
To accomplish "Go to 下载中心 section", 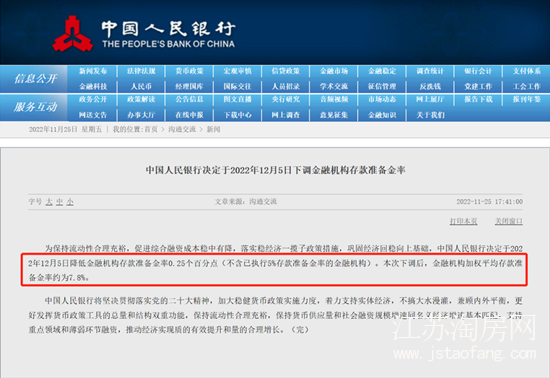I will [x=237, y=115].
